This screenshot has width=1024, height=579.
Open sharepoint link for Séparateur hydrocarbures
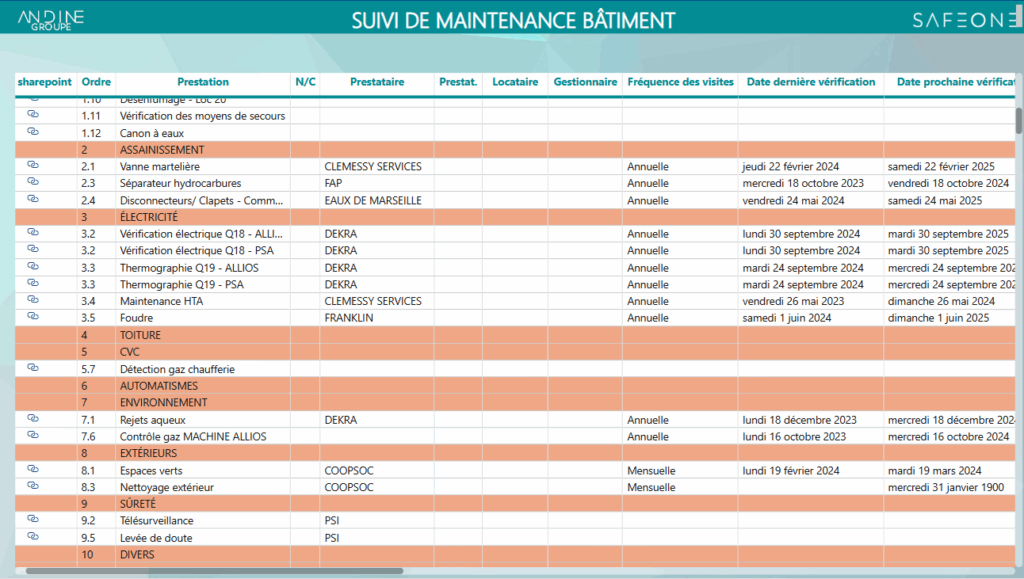pos(33,182)
